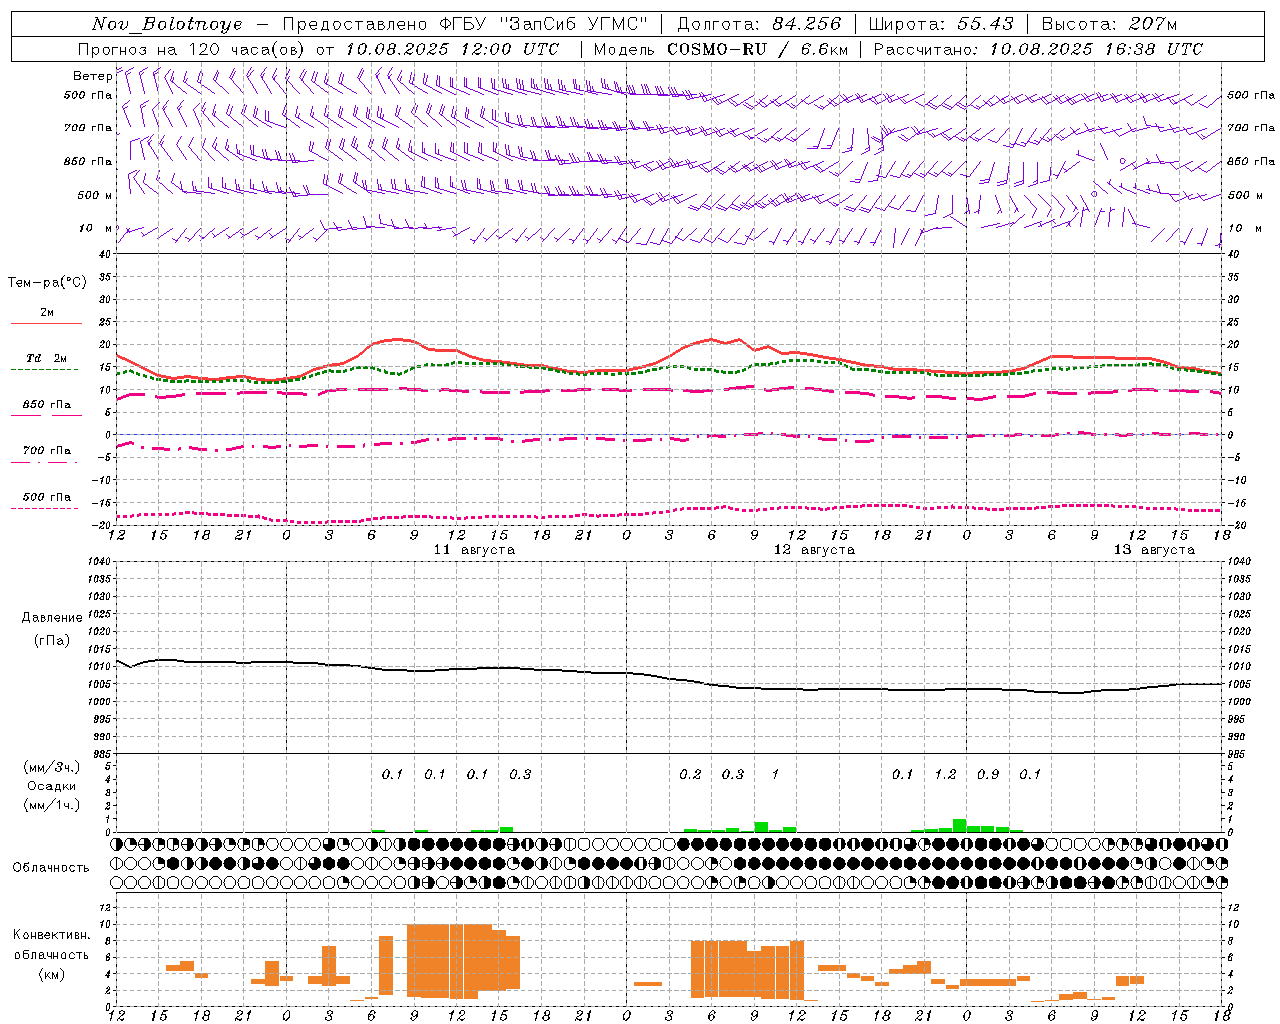Click the green dashed Td 2м legend line
Viewport: 1280px width, 1024px height.
(x=45, y=369)
